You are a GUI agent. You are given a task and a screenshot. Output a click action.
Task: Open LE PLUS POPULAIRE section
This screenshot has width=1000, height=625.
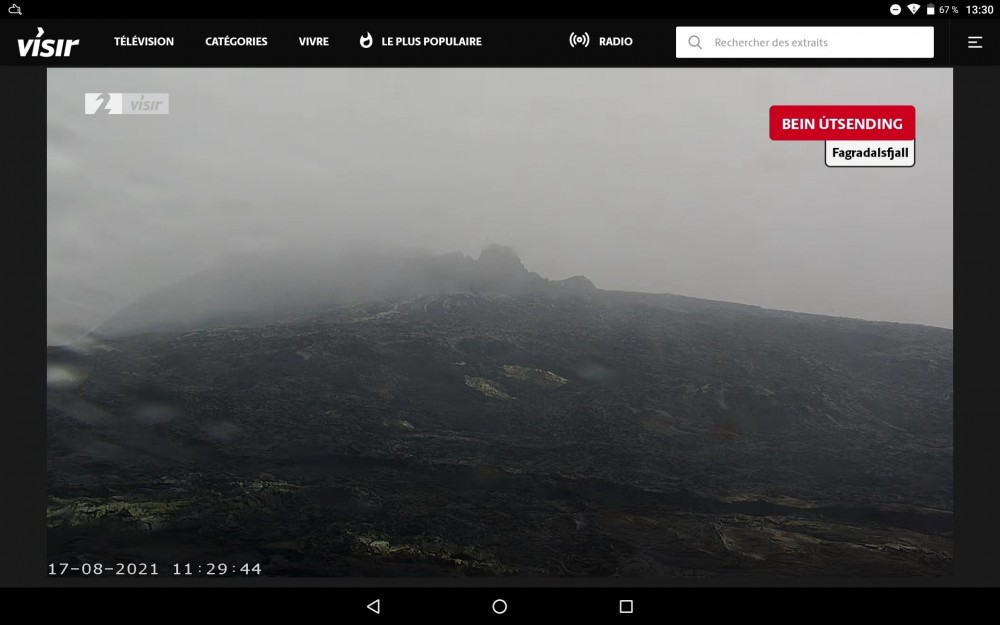pos(431,41)
